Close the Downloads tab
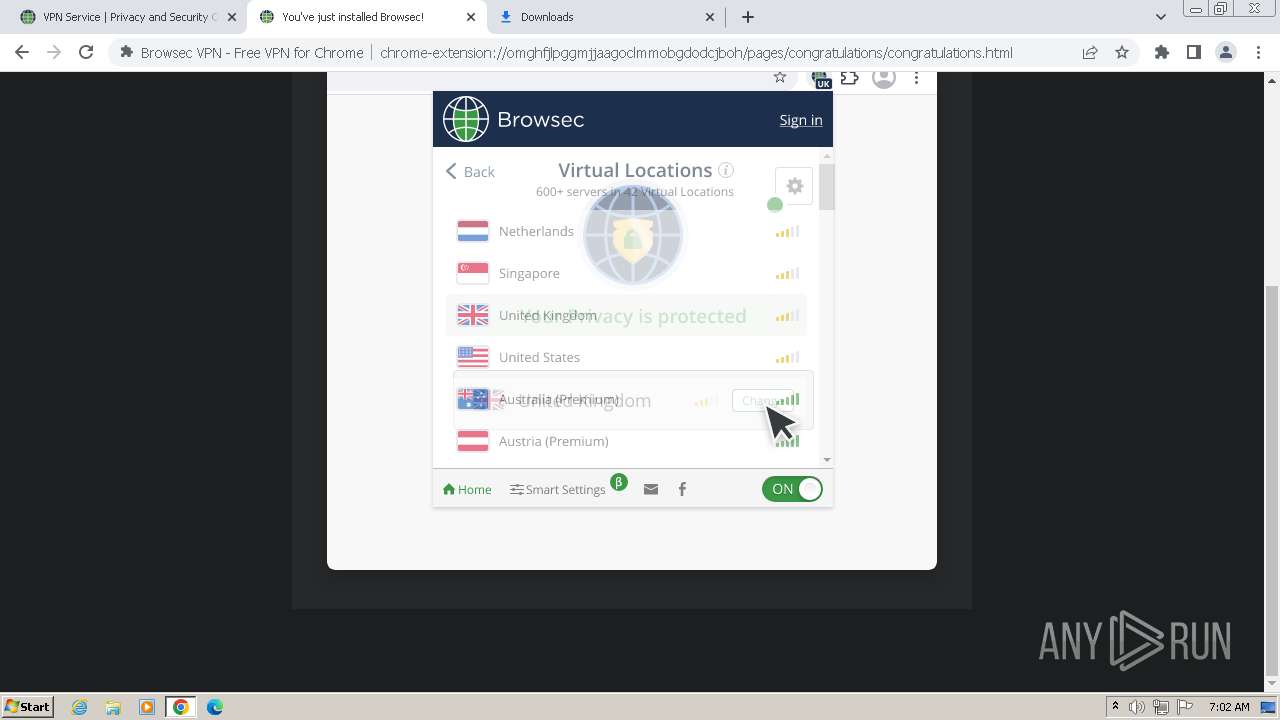The width and height of the screenshot is (1280, 720). 710,17
